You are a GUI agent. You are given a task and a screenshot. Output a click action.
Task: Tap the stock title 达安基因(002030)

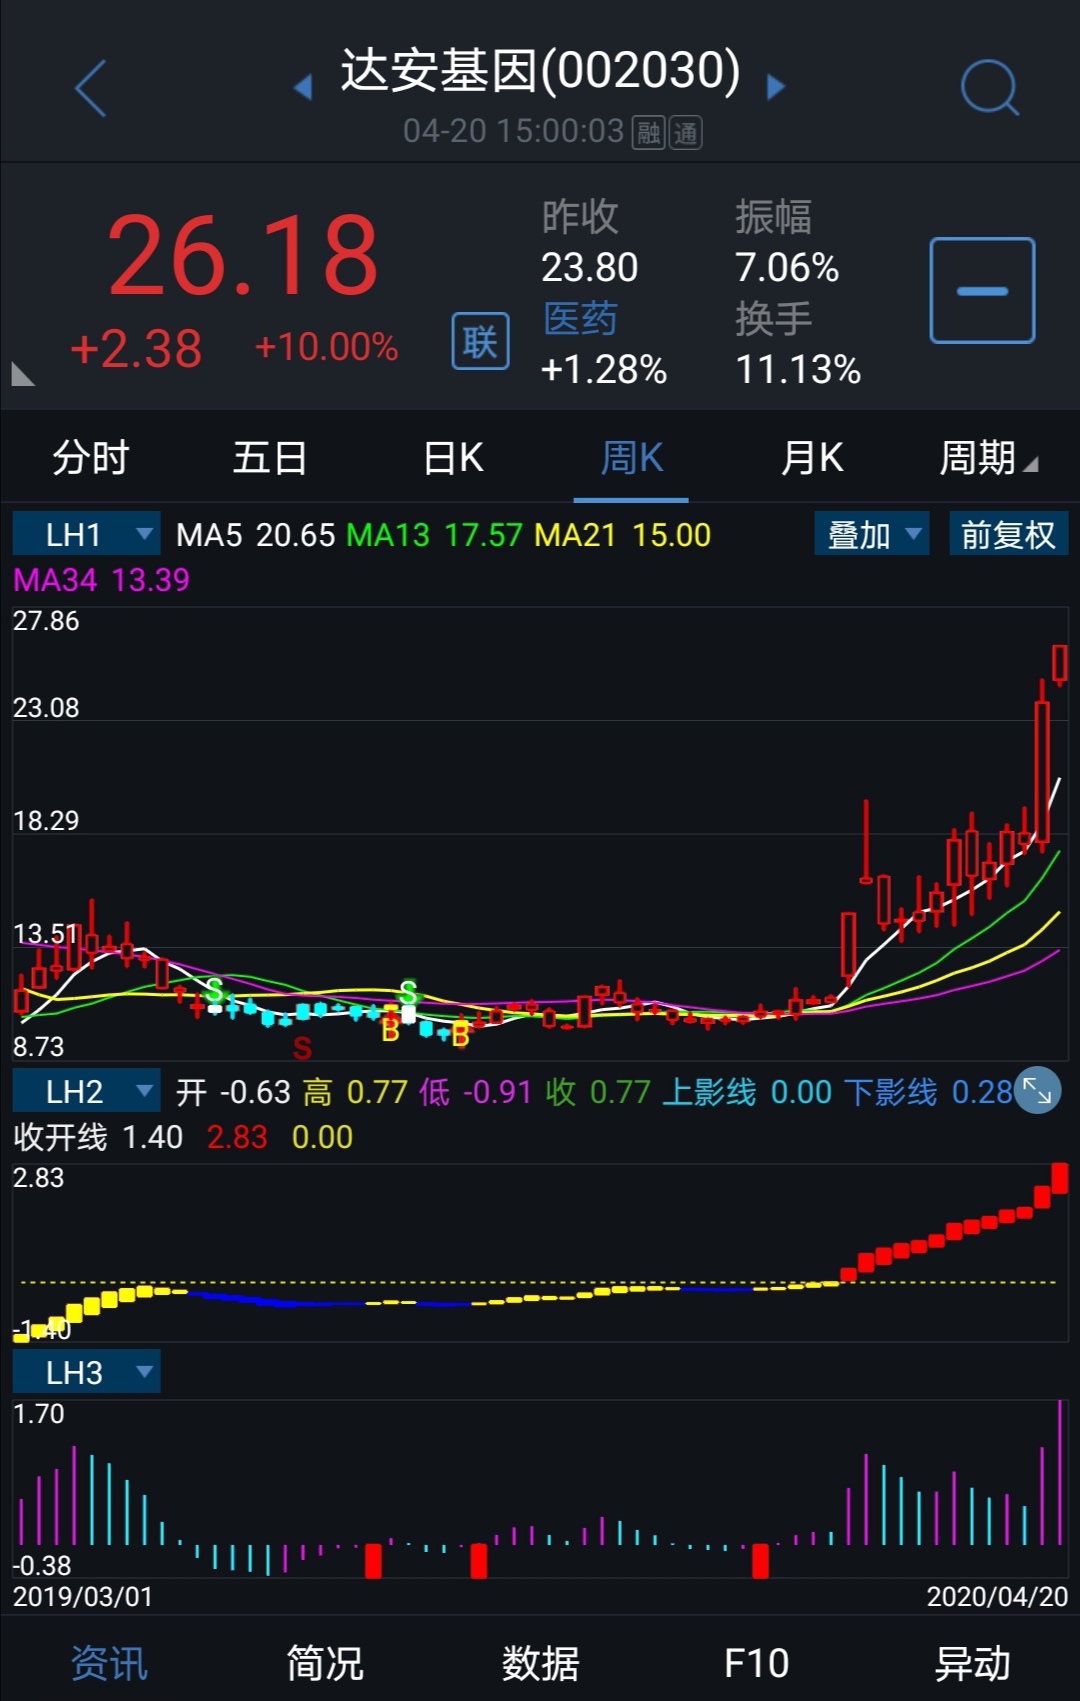pyautogui.click(x=540, y=70)
